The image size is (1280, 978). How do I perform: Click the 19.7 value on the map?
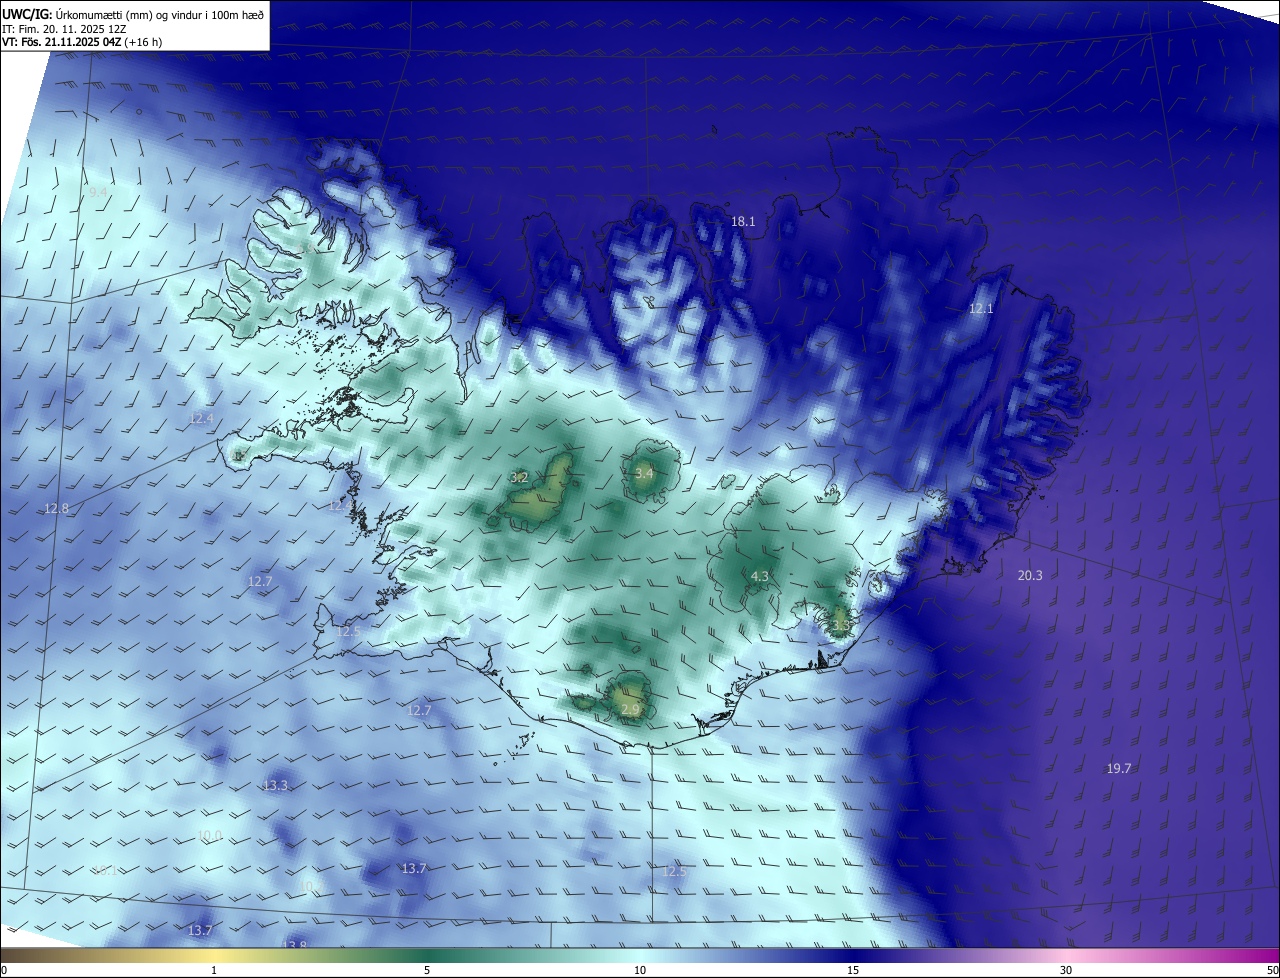tap(1119, 769)
